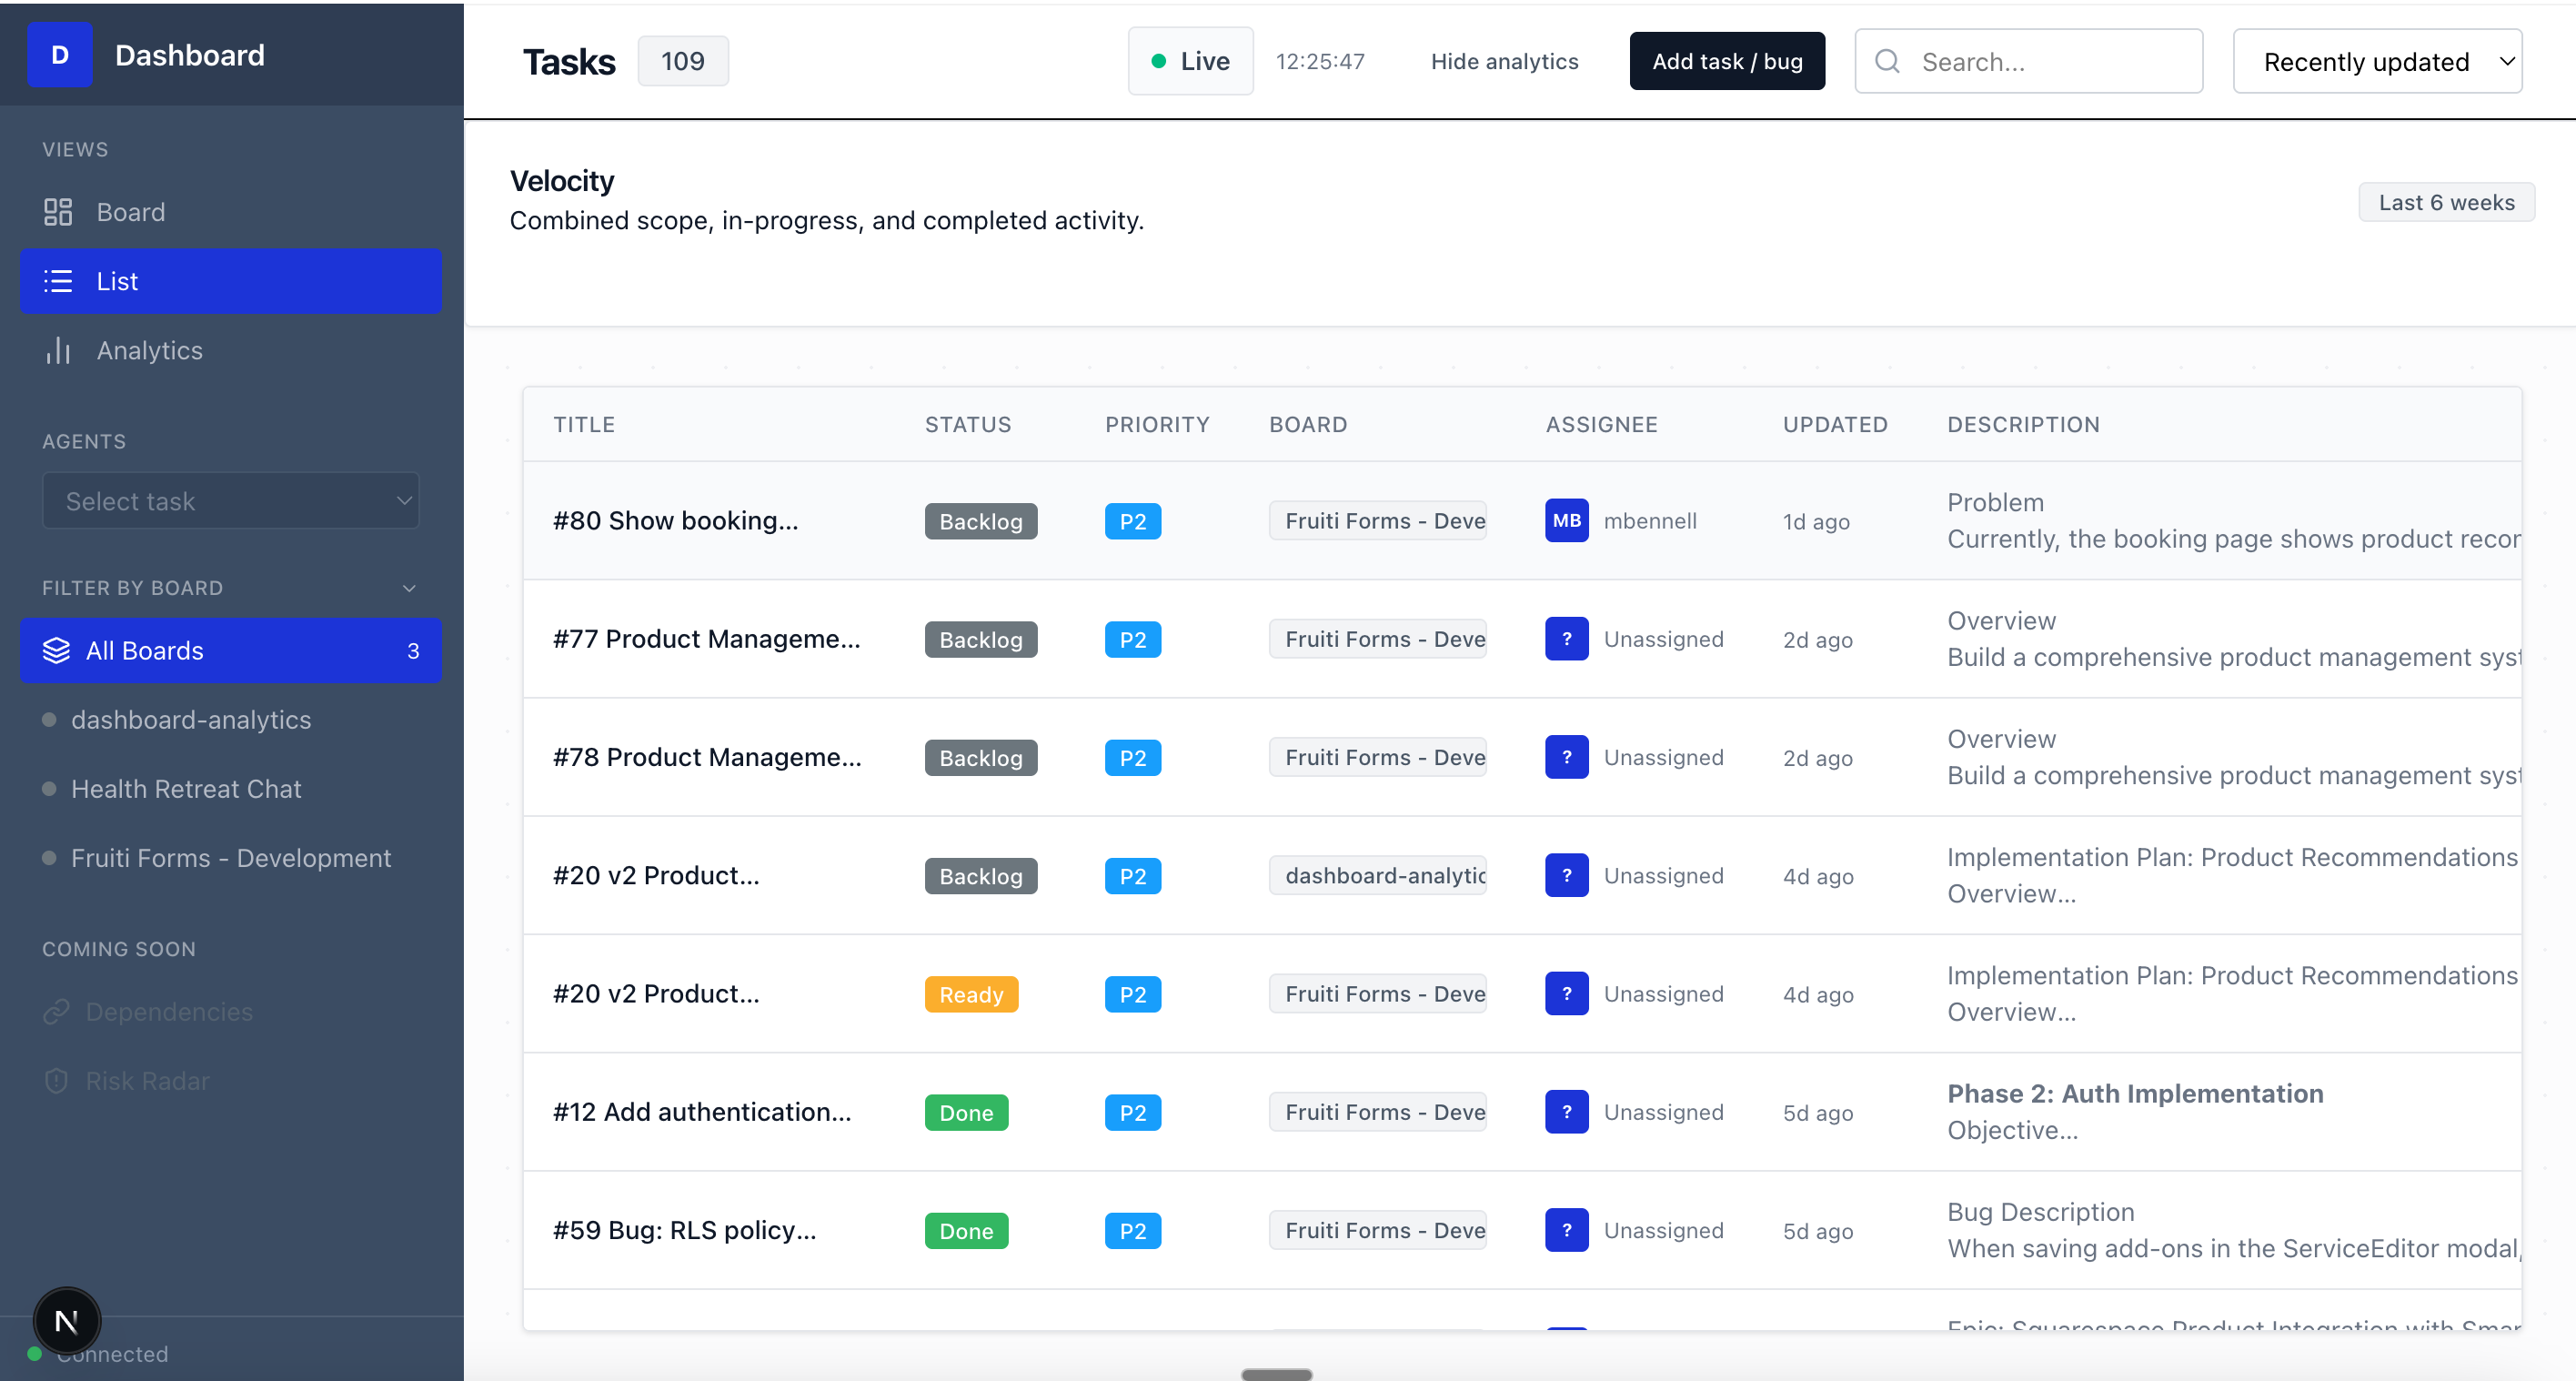Select Fruiti Forms - Development board

click(x=231, y=858)
